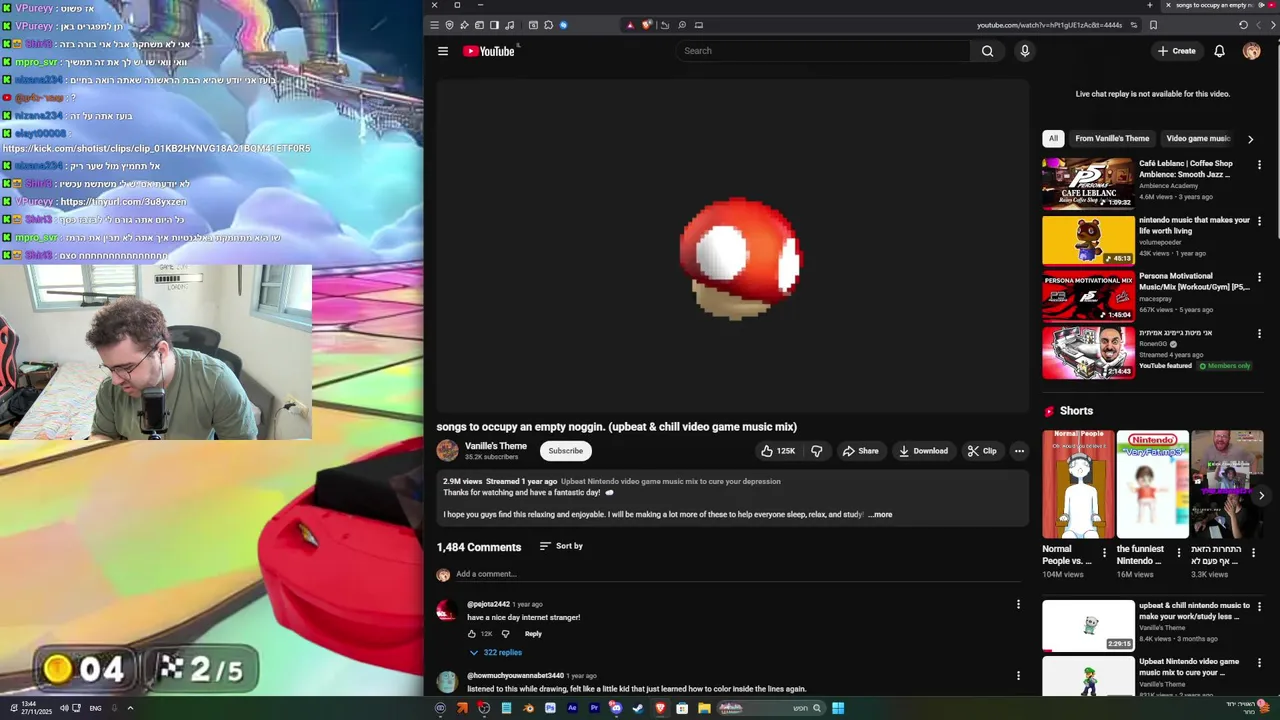
Task: Open tinyurl link in chat overlay
Action: tap(123, 201)
